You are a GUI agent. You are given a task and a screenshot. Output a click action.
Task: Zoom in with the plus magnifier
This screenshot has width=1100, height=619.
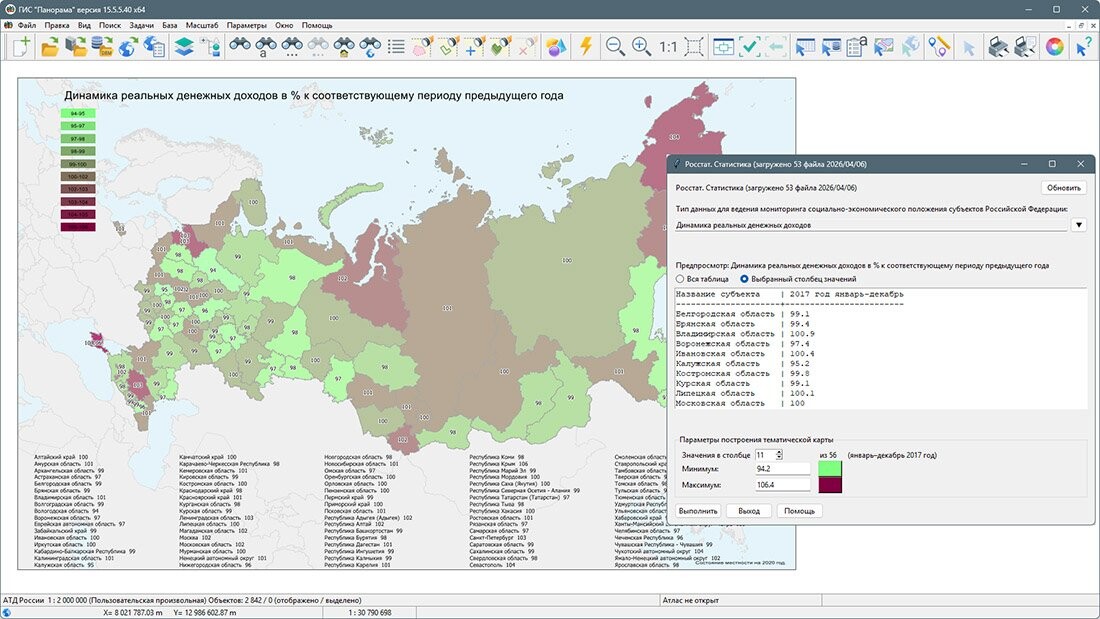pyautogui.click(x=641, y=46)
